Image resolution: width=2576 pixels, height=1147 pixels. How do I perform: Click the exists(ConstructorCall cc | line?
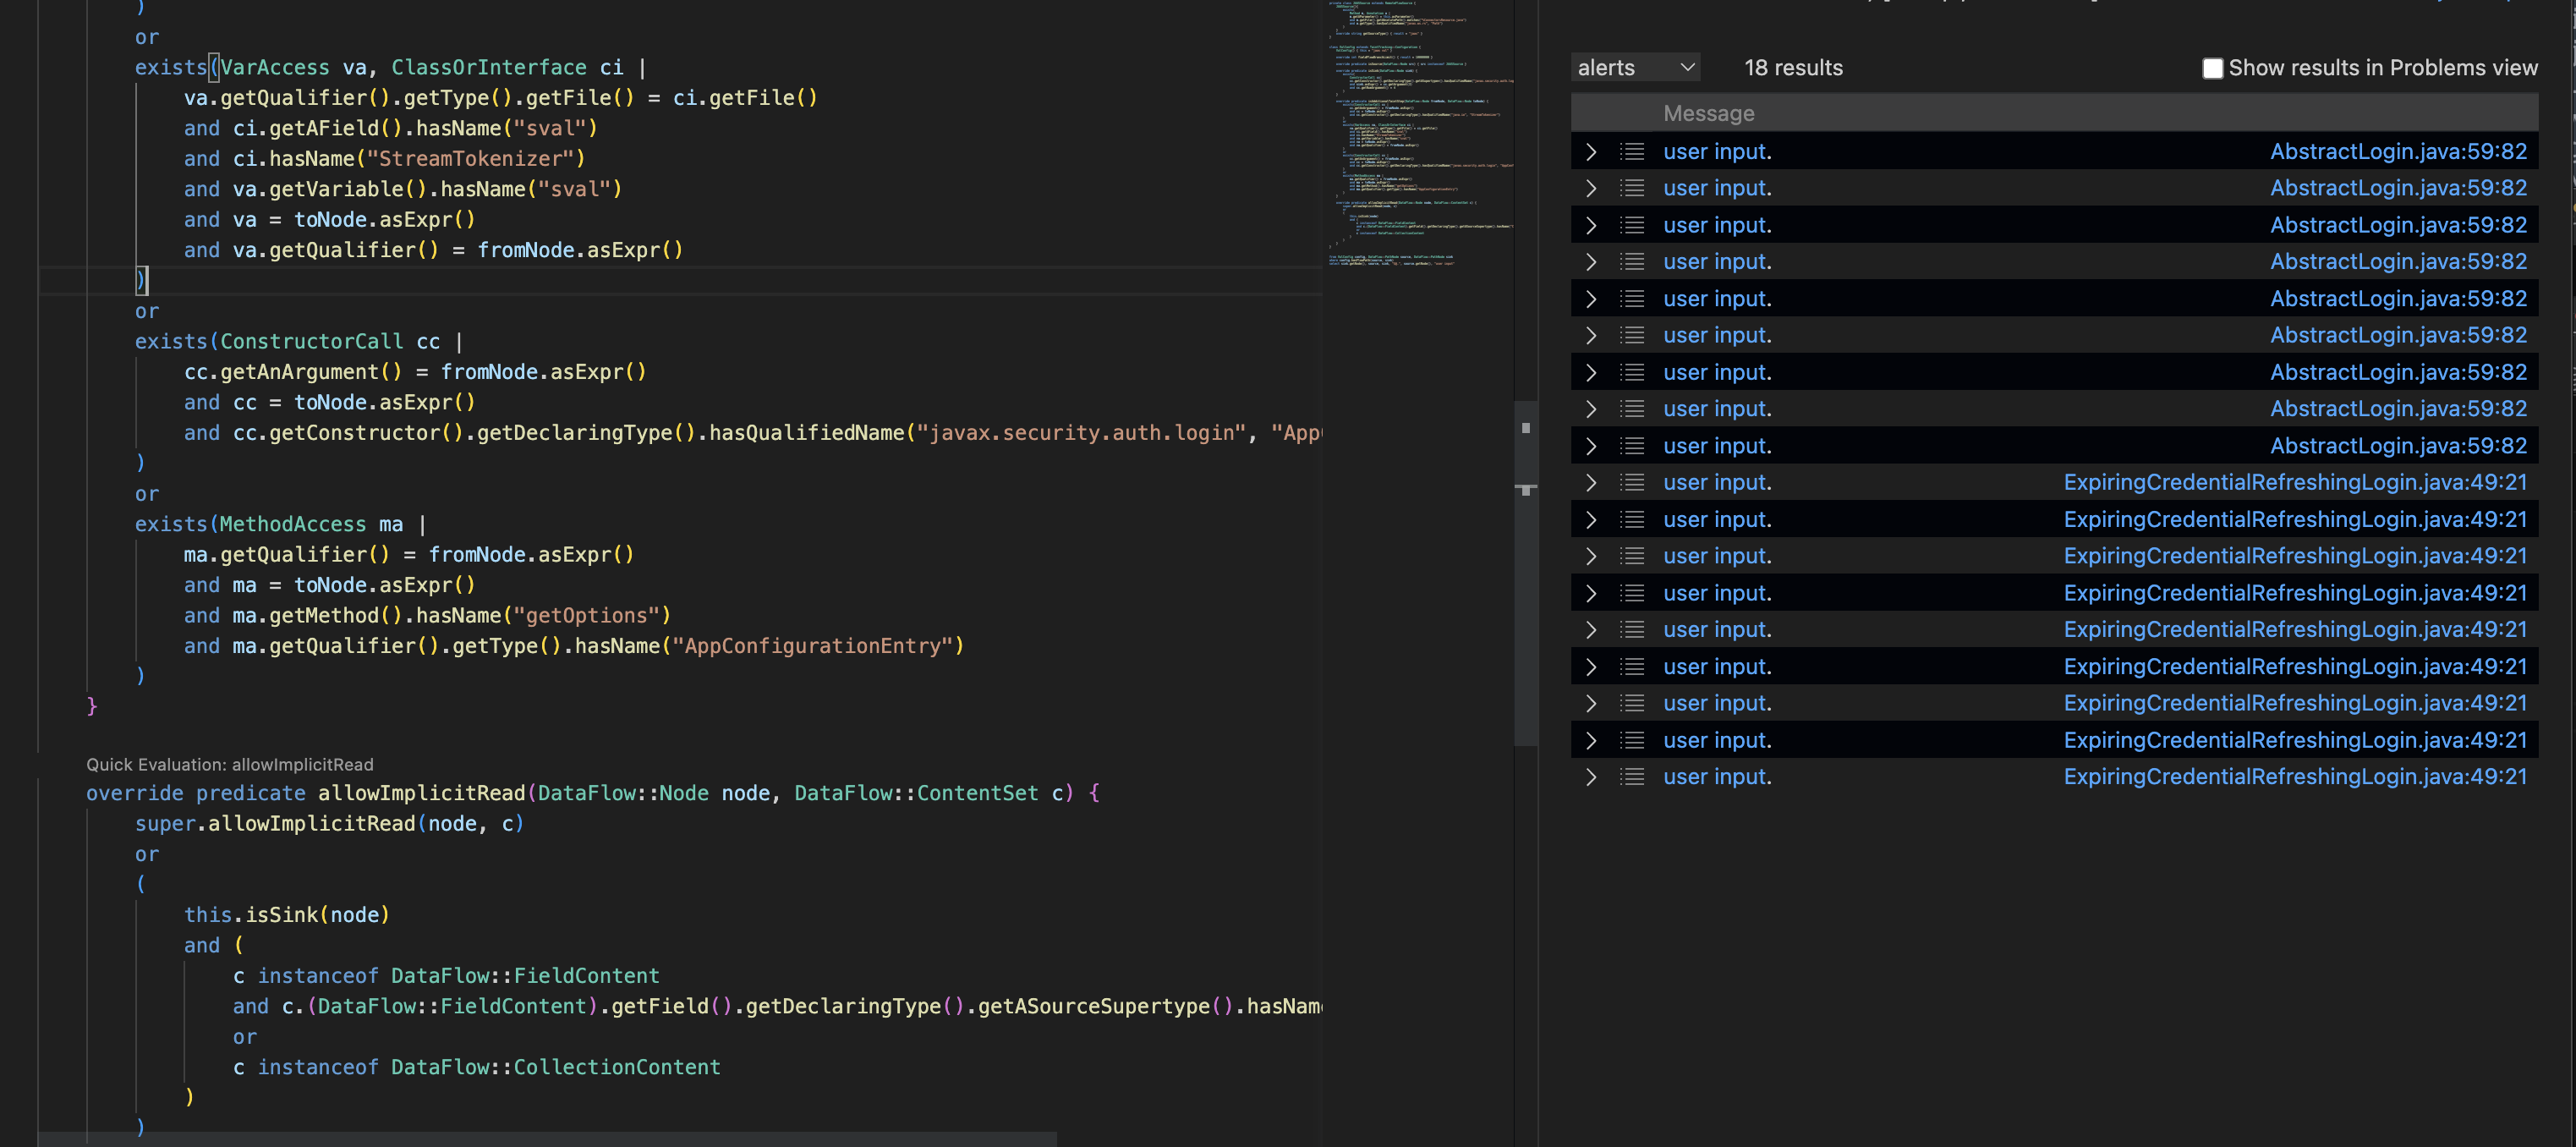pos(299,342)
